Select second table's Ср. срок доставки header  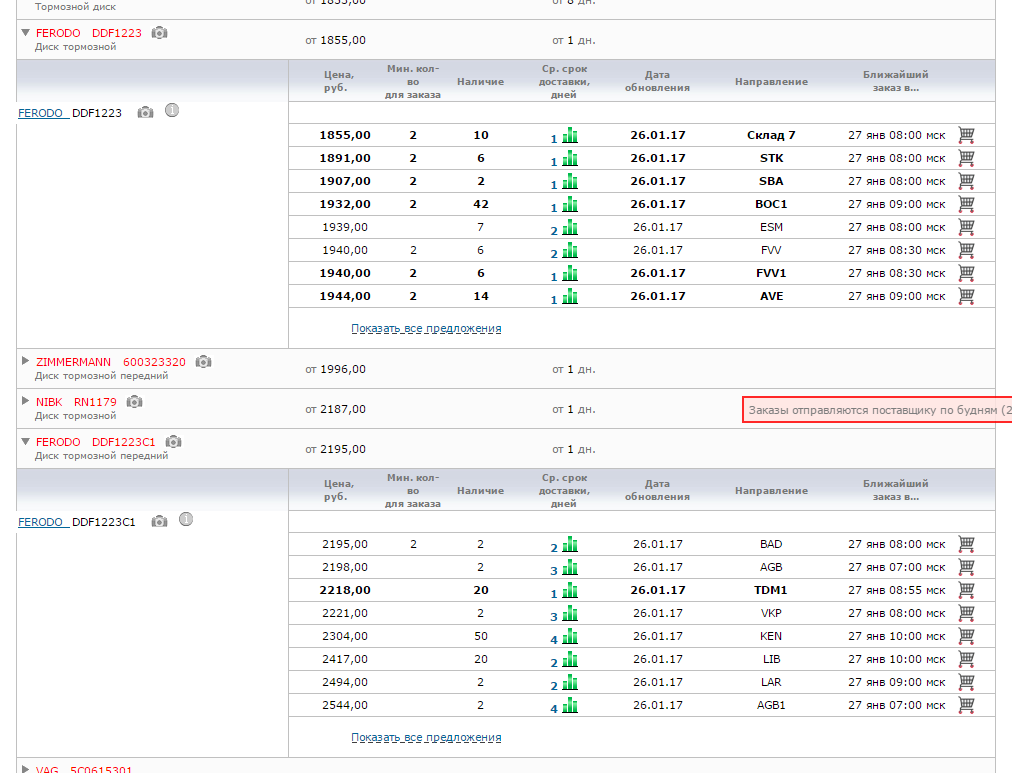coord(564,490)
